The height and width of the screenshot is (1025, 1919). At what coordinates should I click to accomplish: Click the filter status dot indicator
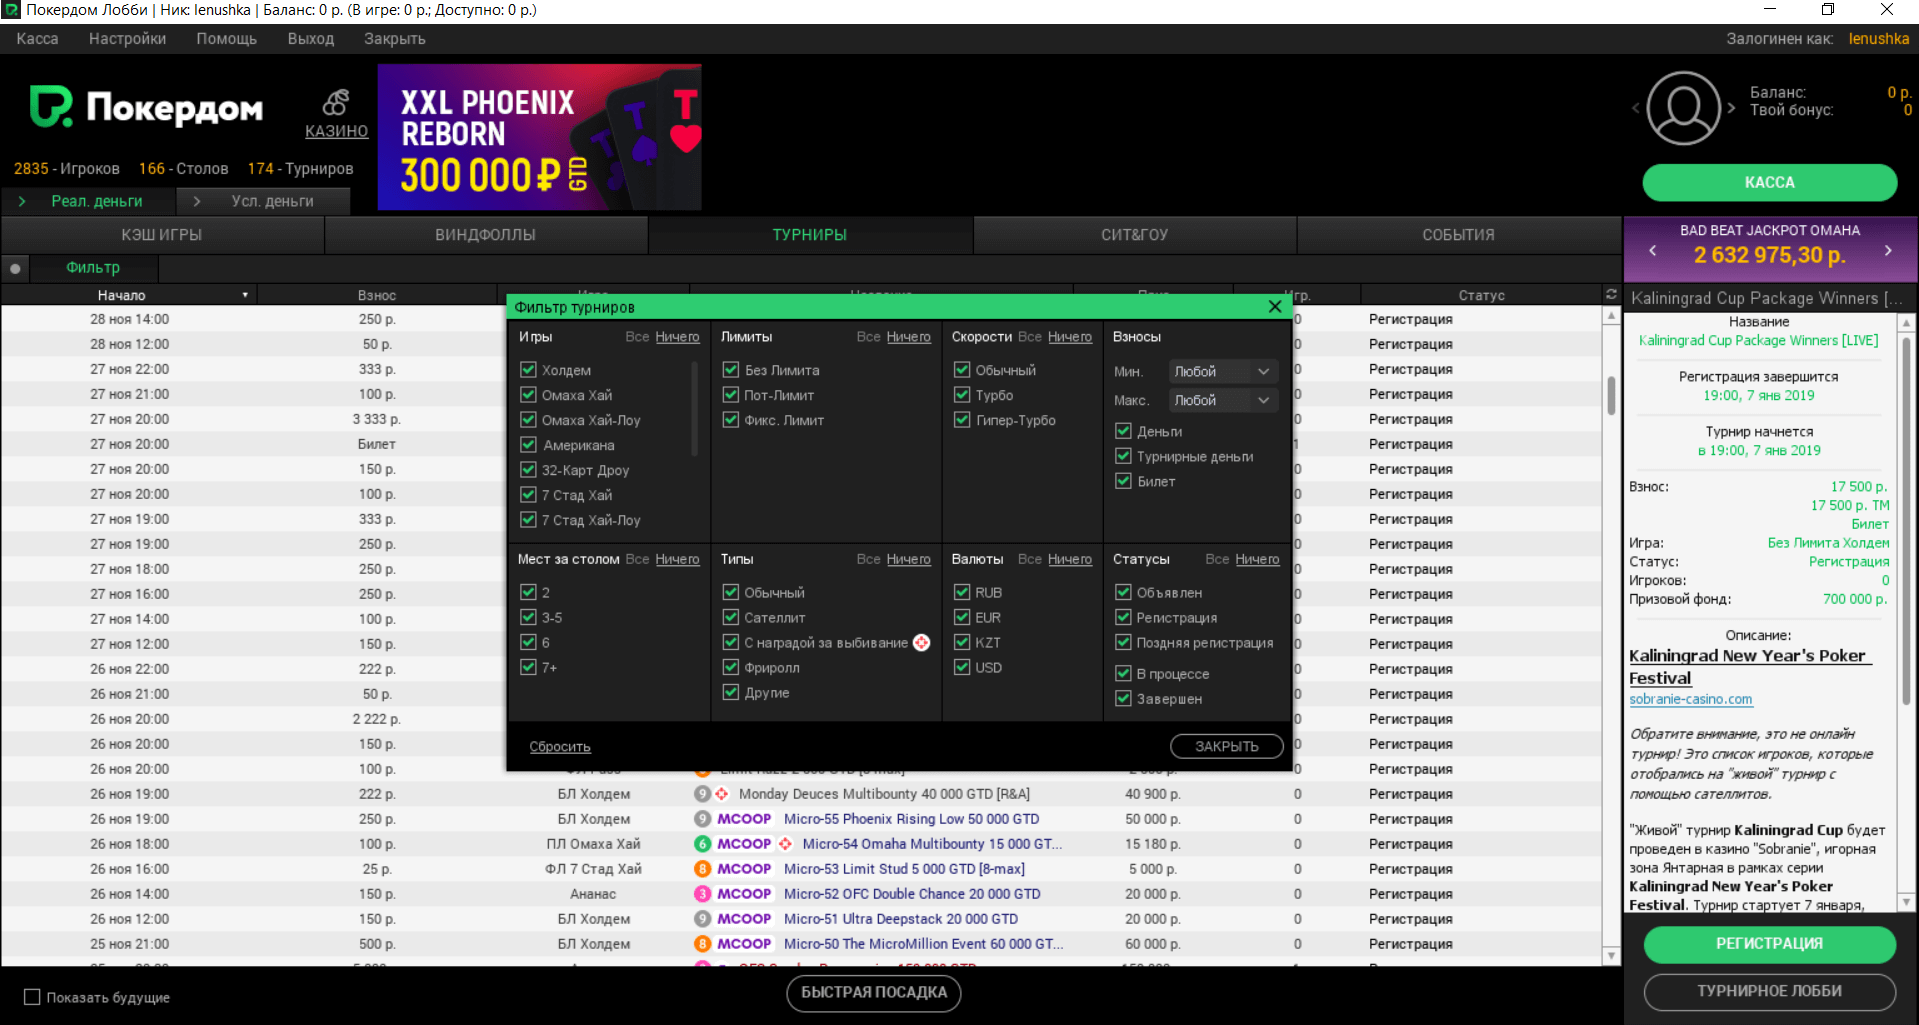coord(15,268)
